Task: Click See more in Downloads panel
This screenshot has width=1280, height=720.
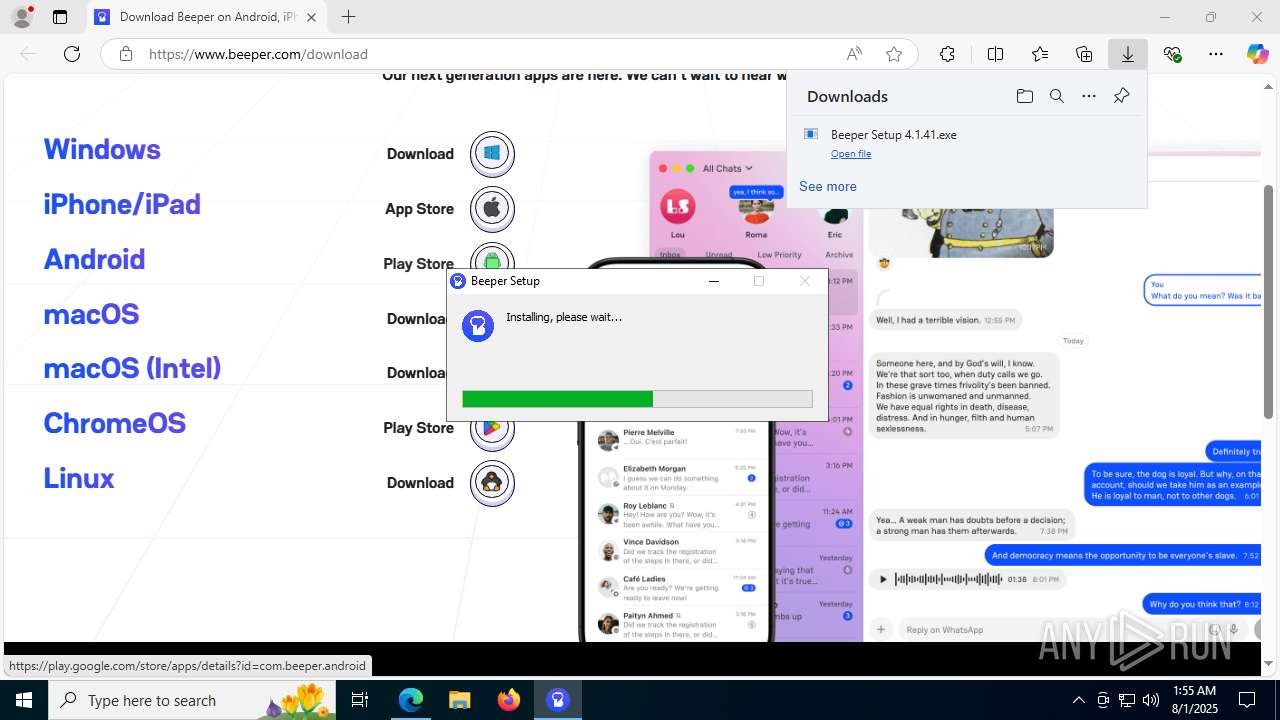Action: pos(828,186)
